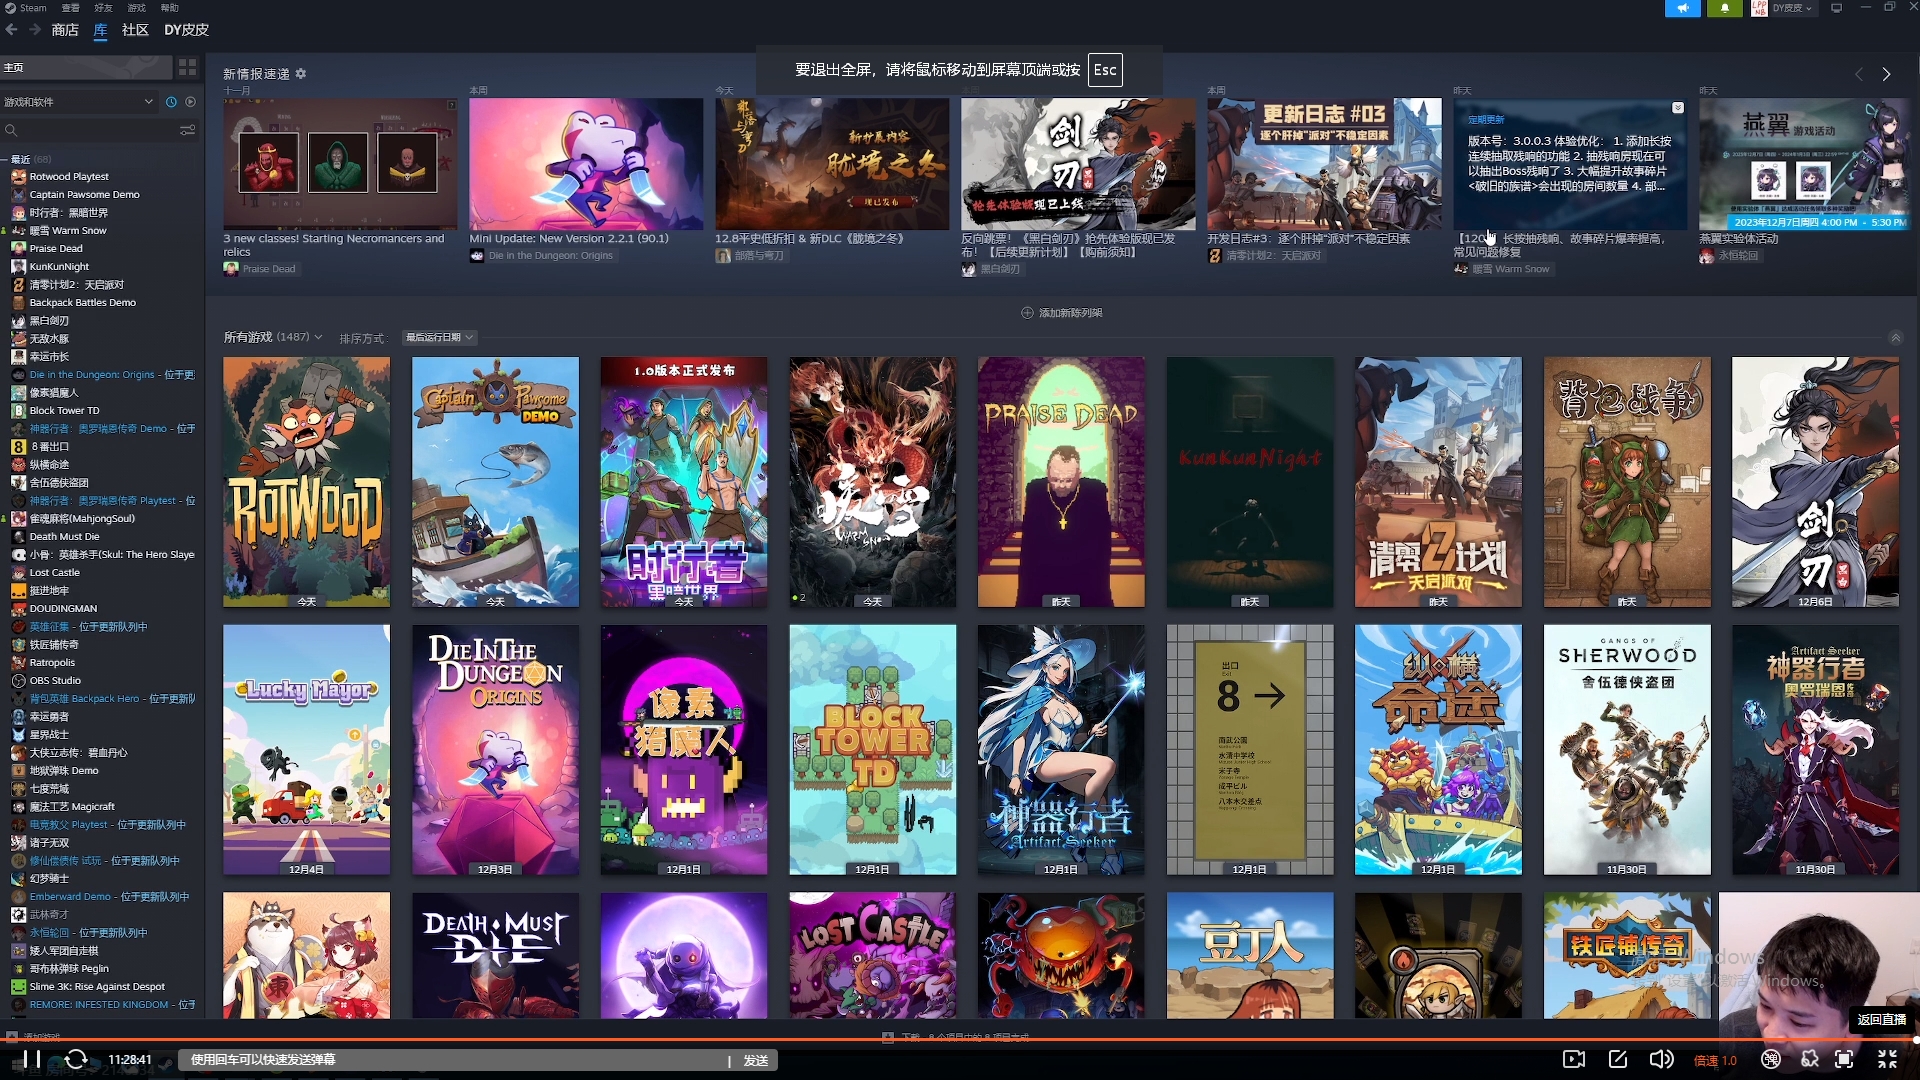Image resolution: width=1920 pixels, height=1080 pixels.
Task: Open Rotwood game cover
Action: point(306,482)
